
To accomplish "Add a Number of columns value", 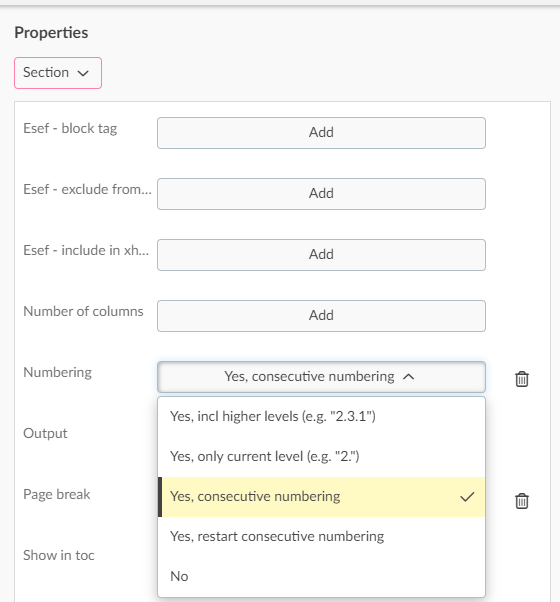I will (321, 316).
